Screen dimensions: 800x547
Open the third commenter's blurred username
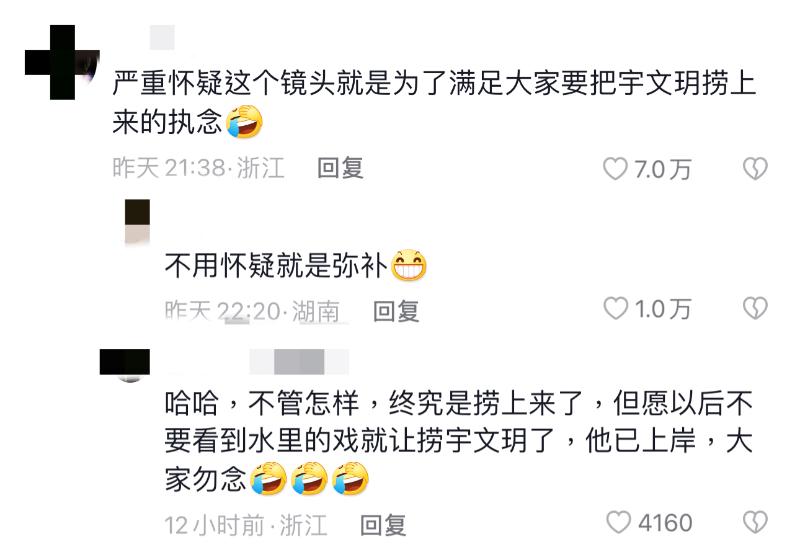click(299, 362)
